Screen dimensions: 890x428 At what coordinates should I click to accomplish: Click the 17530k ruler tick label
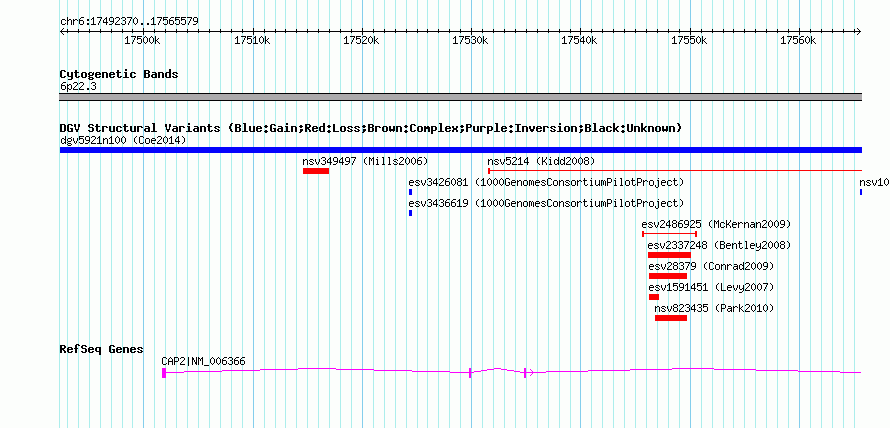tap(471, 40)
